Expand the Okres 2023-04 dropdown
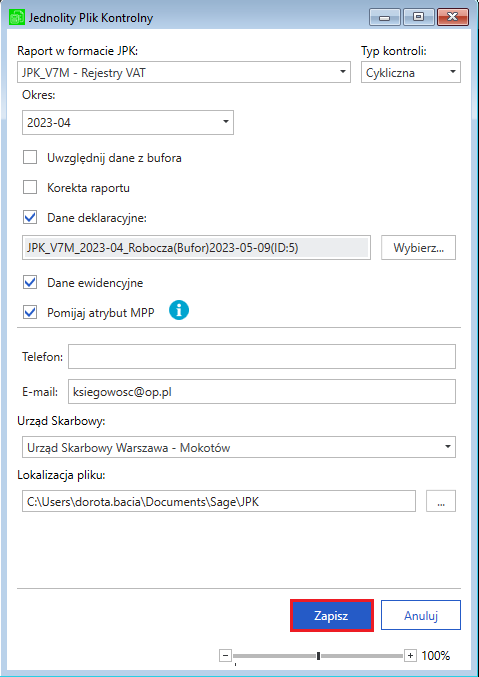The image size is (479, 677). coord(128,122)
